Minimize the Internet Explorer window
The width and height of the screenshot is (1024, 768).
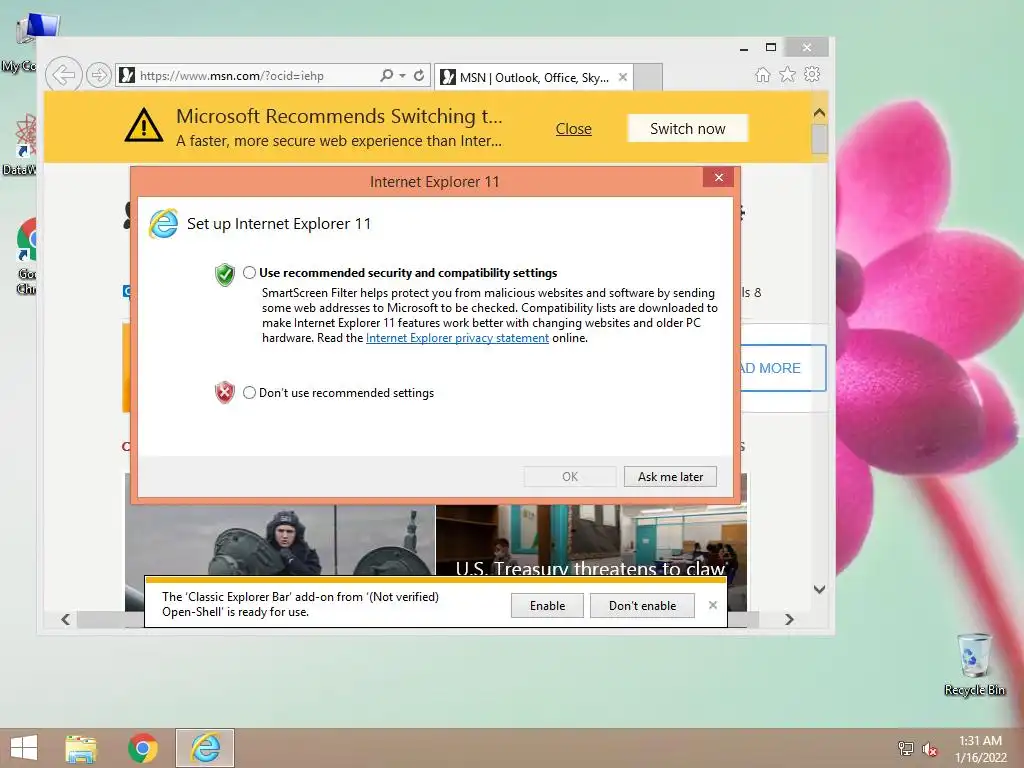pos(744,48)
